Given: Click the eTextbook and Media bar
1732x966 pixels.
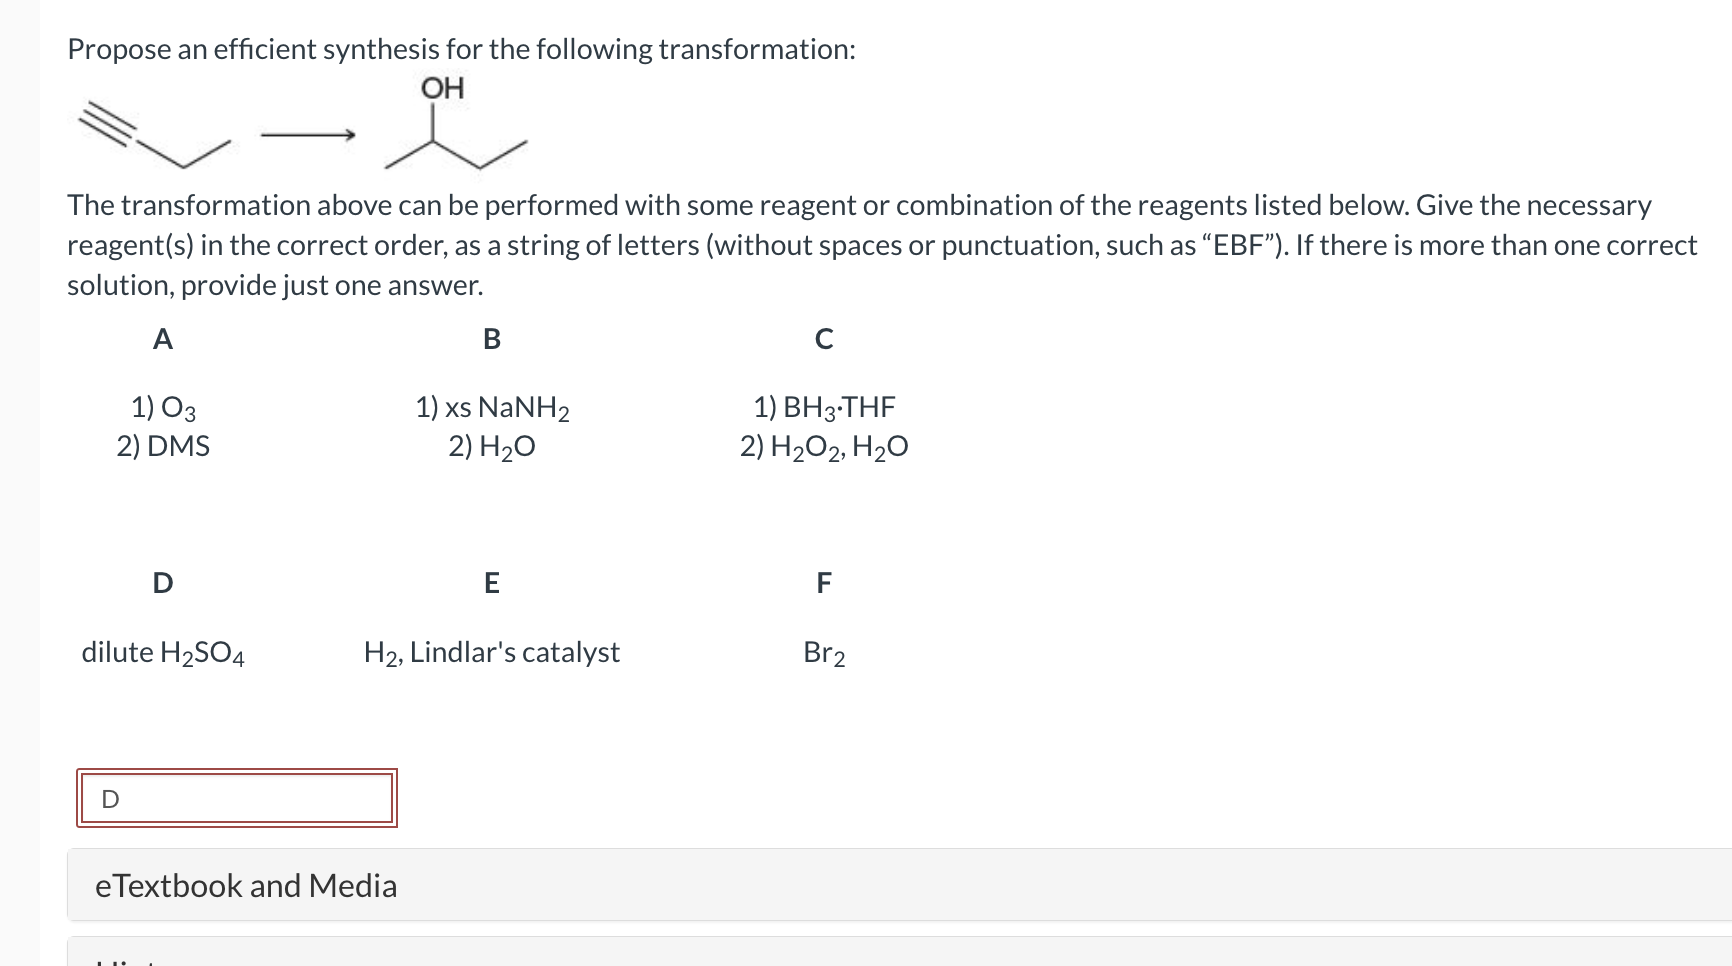Looking at the screenshot, I should click(243, 885).
